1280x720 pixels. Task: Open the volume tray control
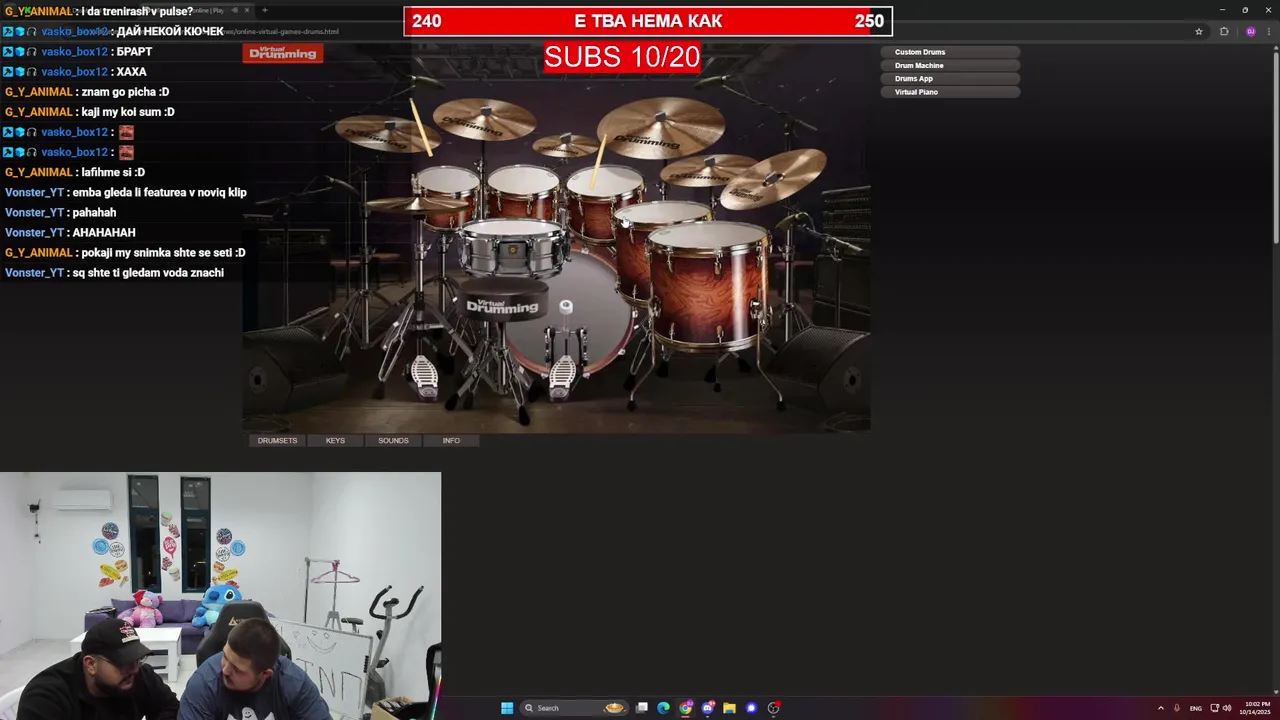[1227, 708]
